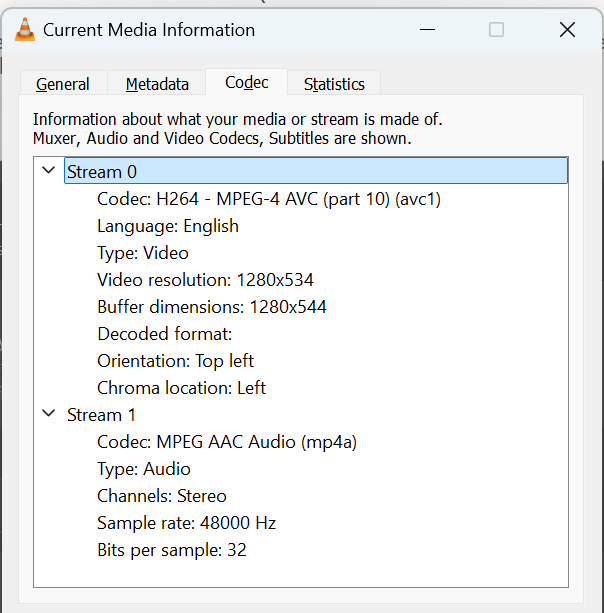The width and height of the screenshot is (604, 613).
Task: Select the Orientation: Top left row
Action: [x=175, y=361]
